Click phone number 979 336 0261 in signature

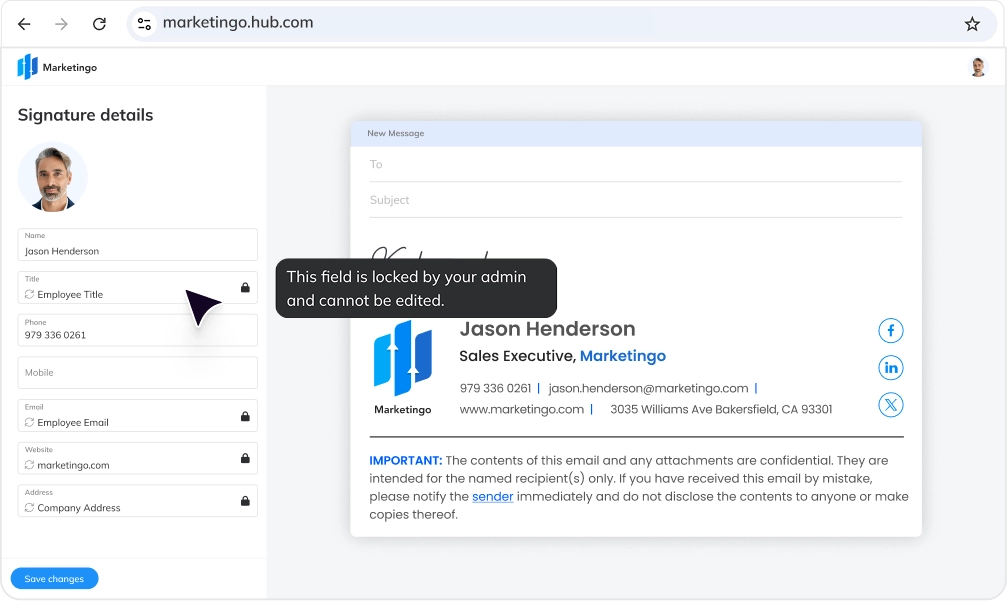pos(495,388)
